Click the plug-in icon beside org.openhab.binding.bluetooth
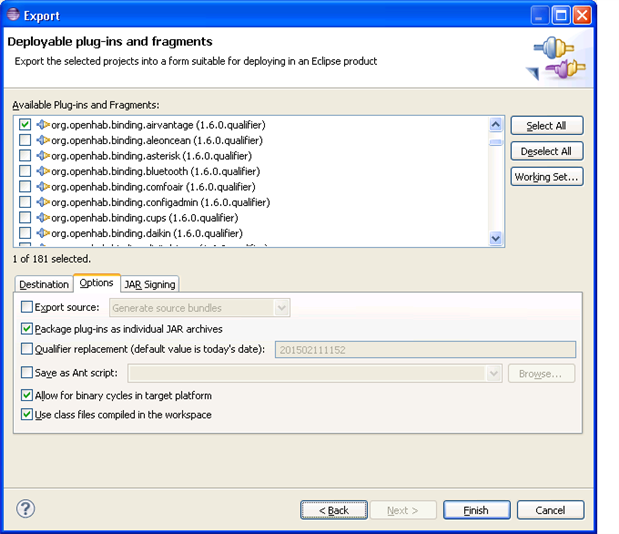The height and width of the screenshot is (534, 619). tap(43, 171)
